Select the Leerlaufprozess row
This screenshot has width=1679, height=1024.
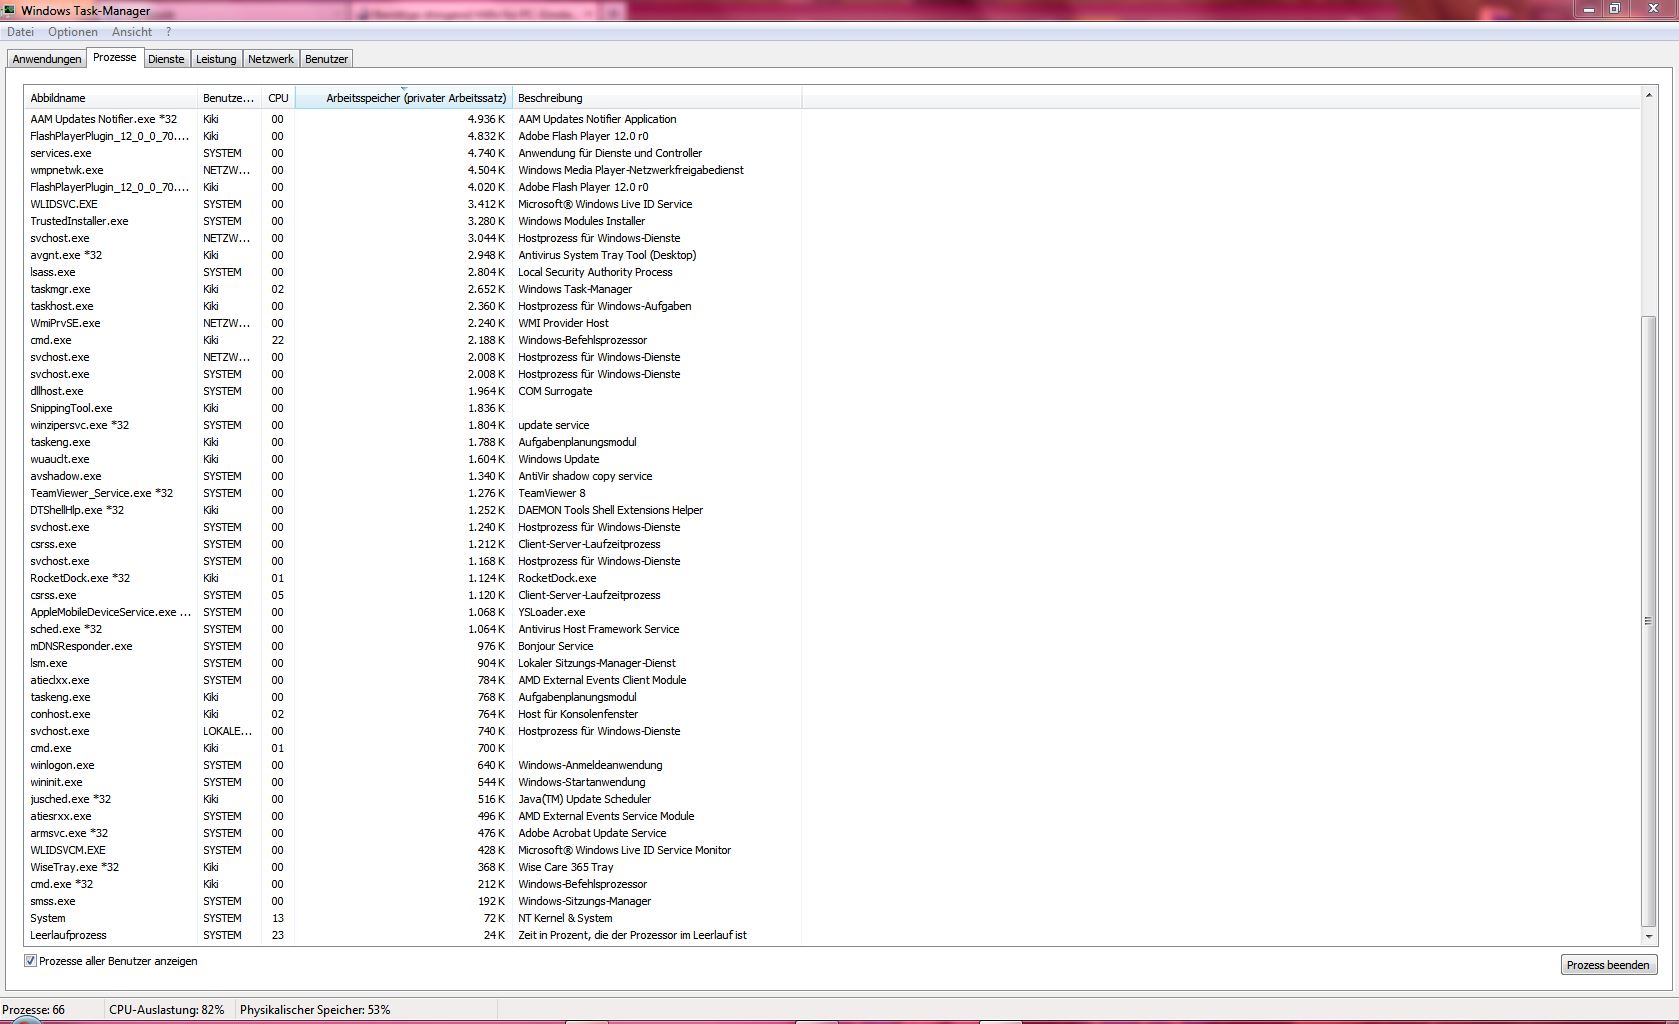[x=412, y=935]
